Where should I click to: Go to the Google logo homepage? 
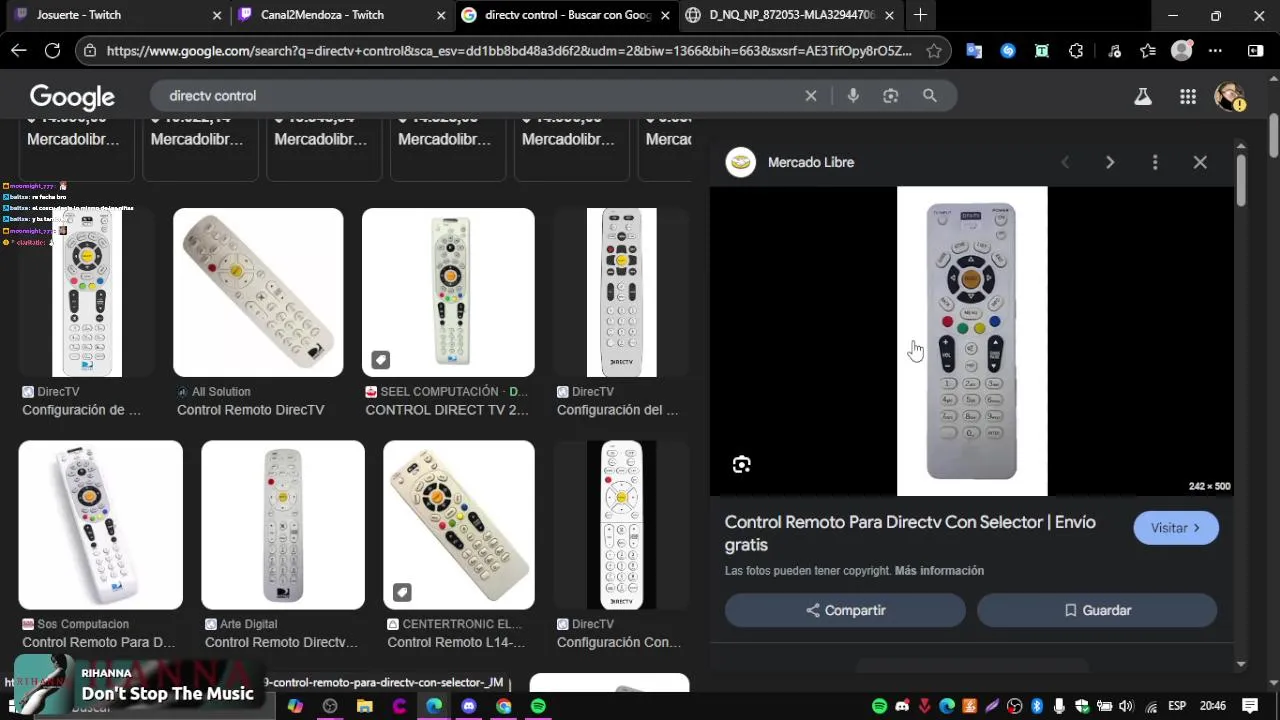[x=72, y=97]
